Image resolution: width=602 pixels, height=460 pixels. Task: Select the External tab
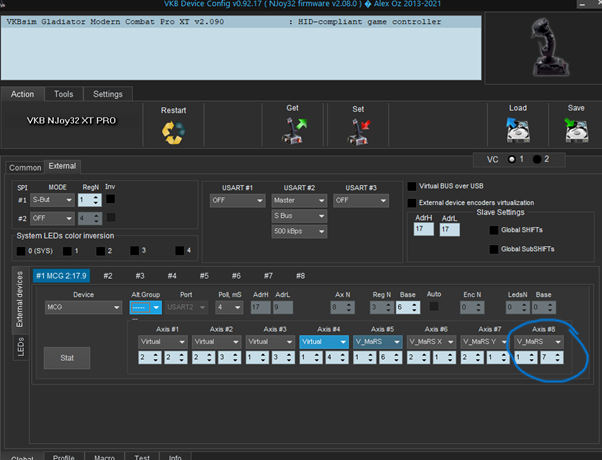[x=62, y=166]
